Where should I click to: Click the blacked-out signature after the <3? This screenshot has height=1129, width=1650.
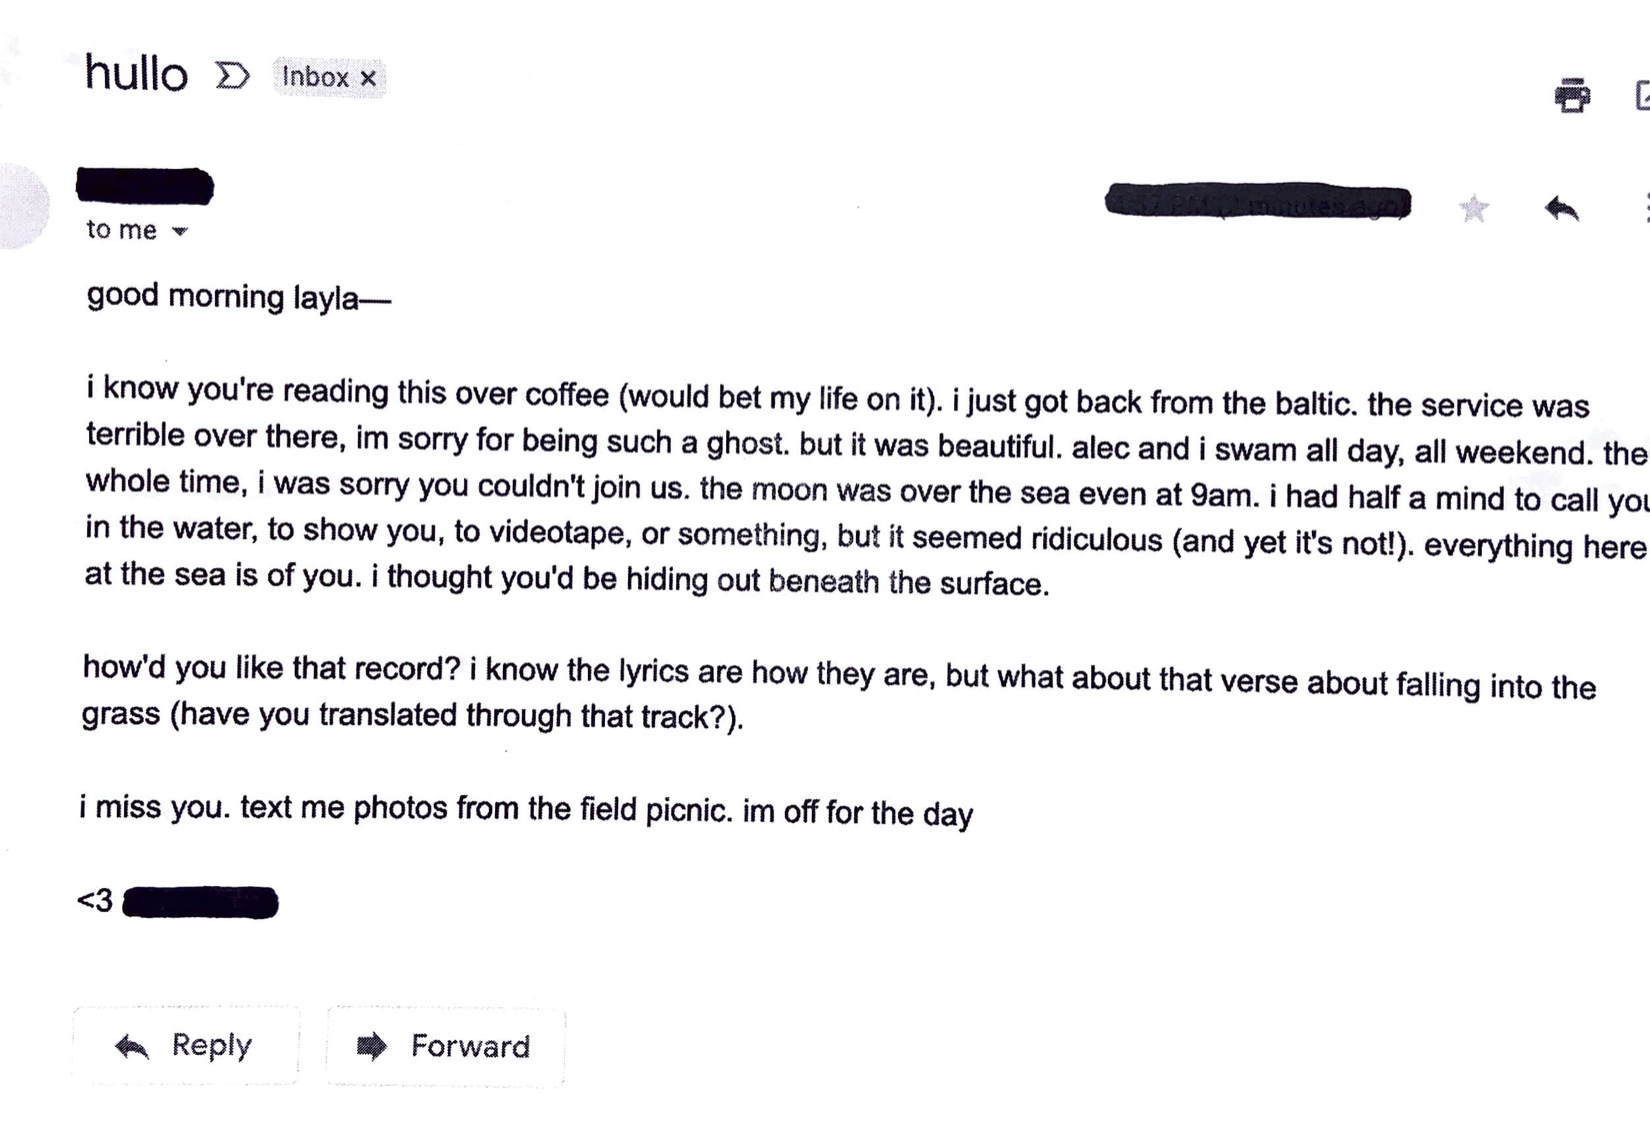tap(200, 902)
